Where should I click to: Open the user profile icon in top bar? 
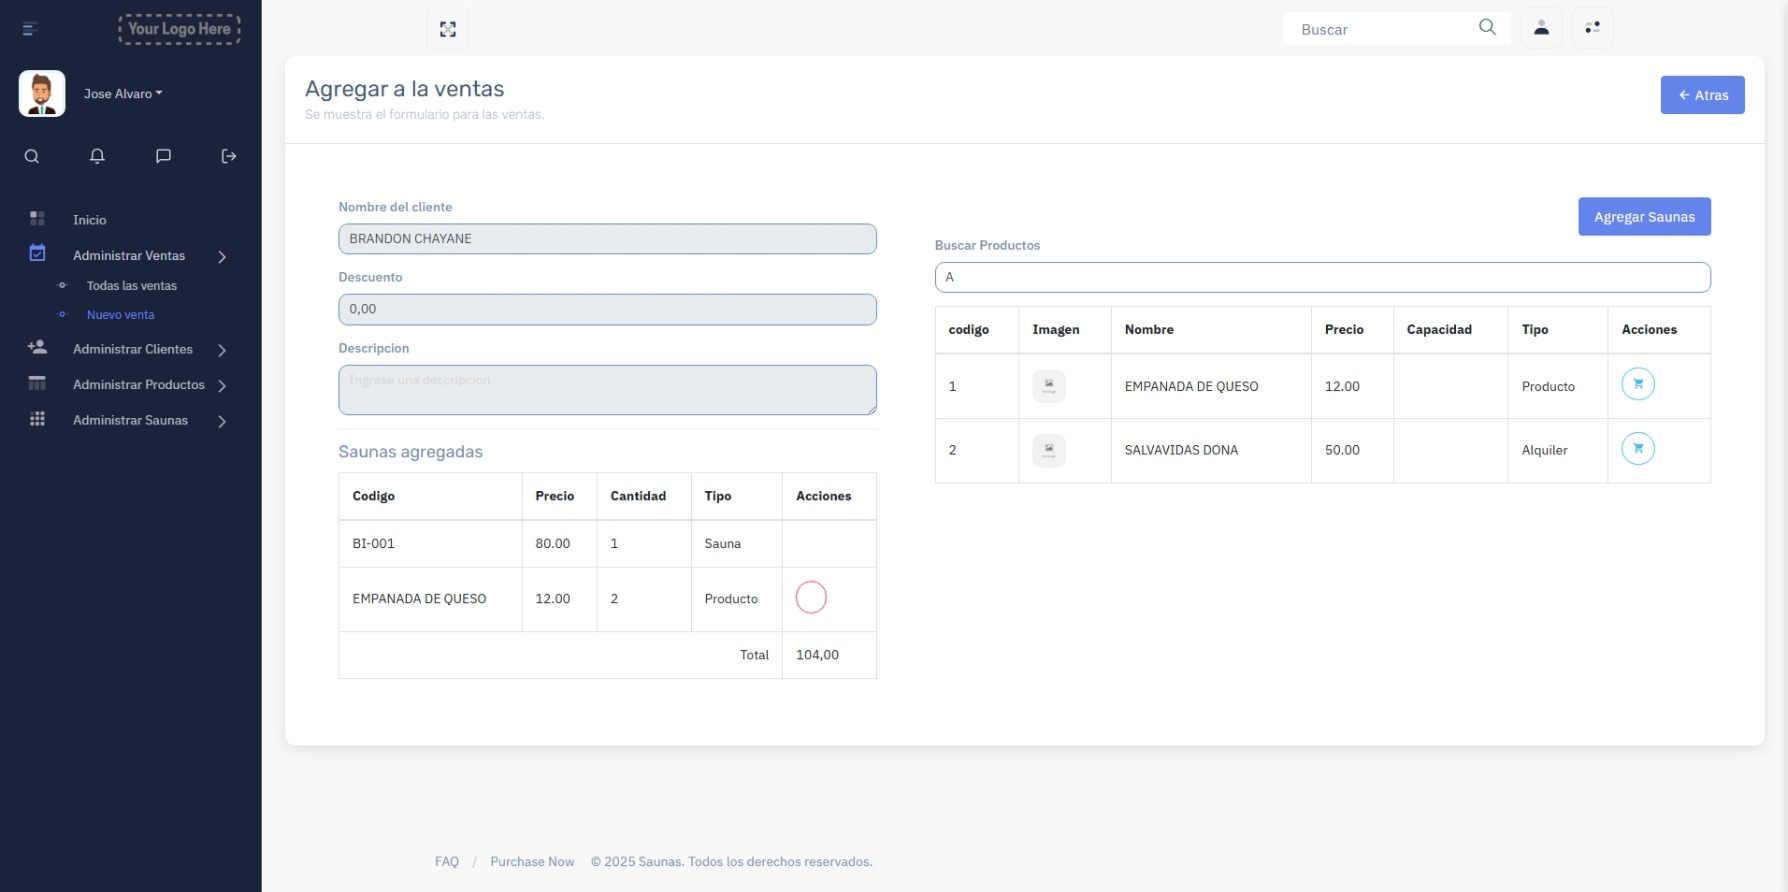pos(1541,28)
